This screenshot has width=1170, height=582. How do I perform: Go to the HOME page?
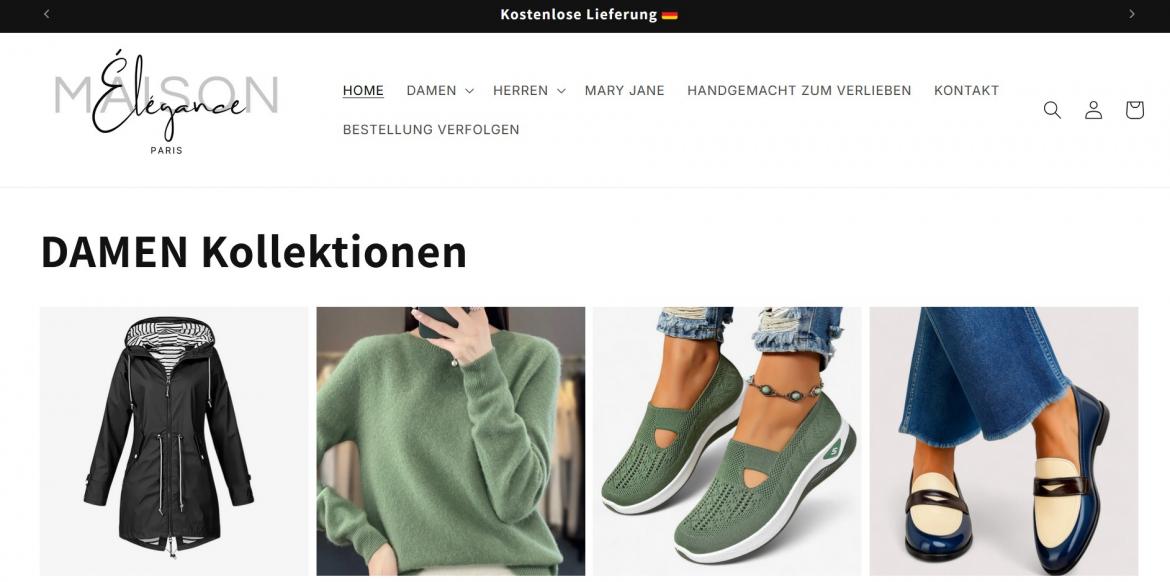363,90
